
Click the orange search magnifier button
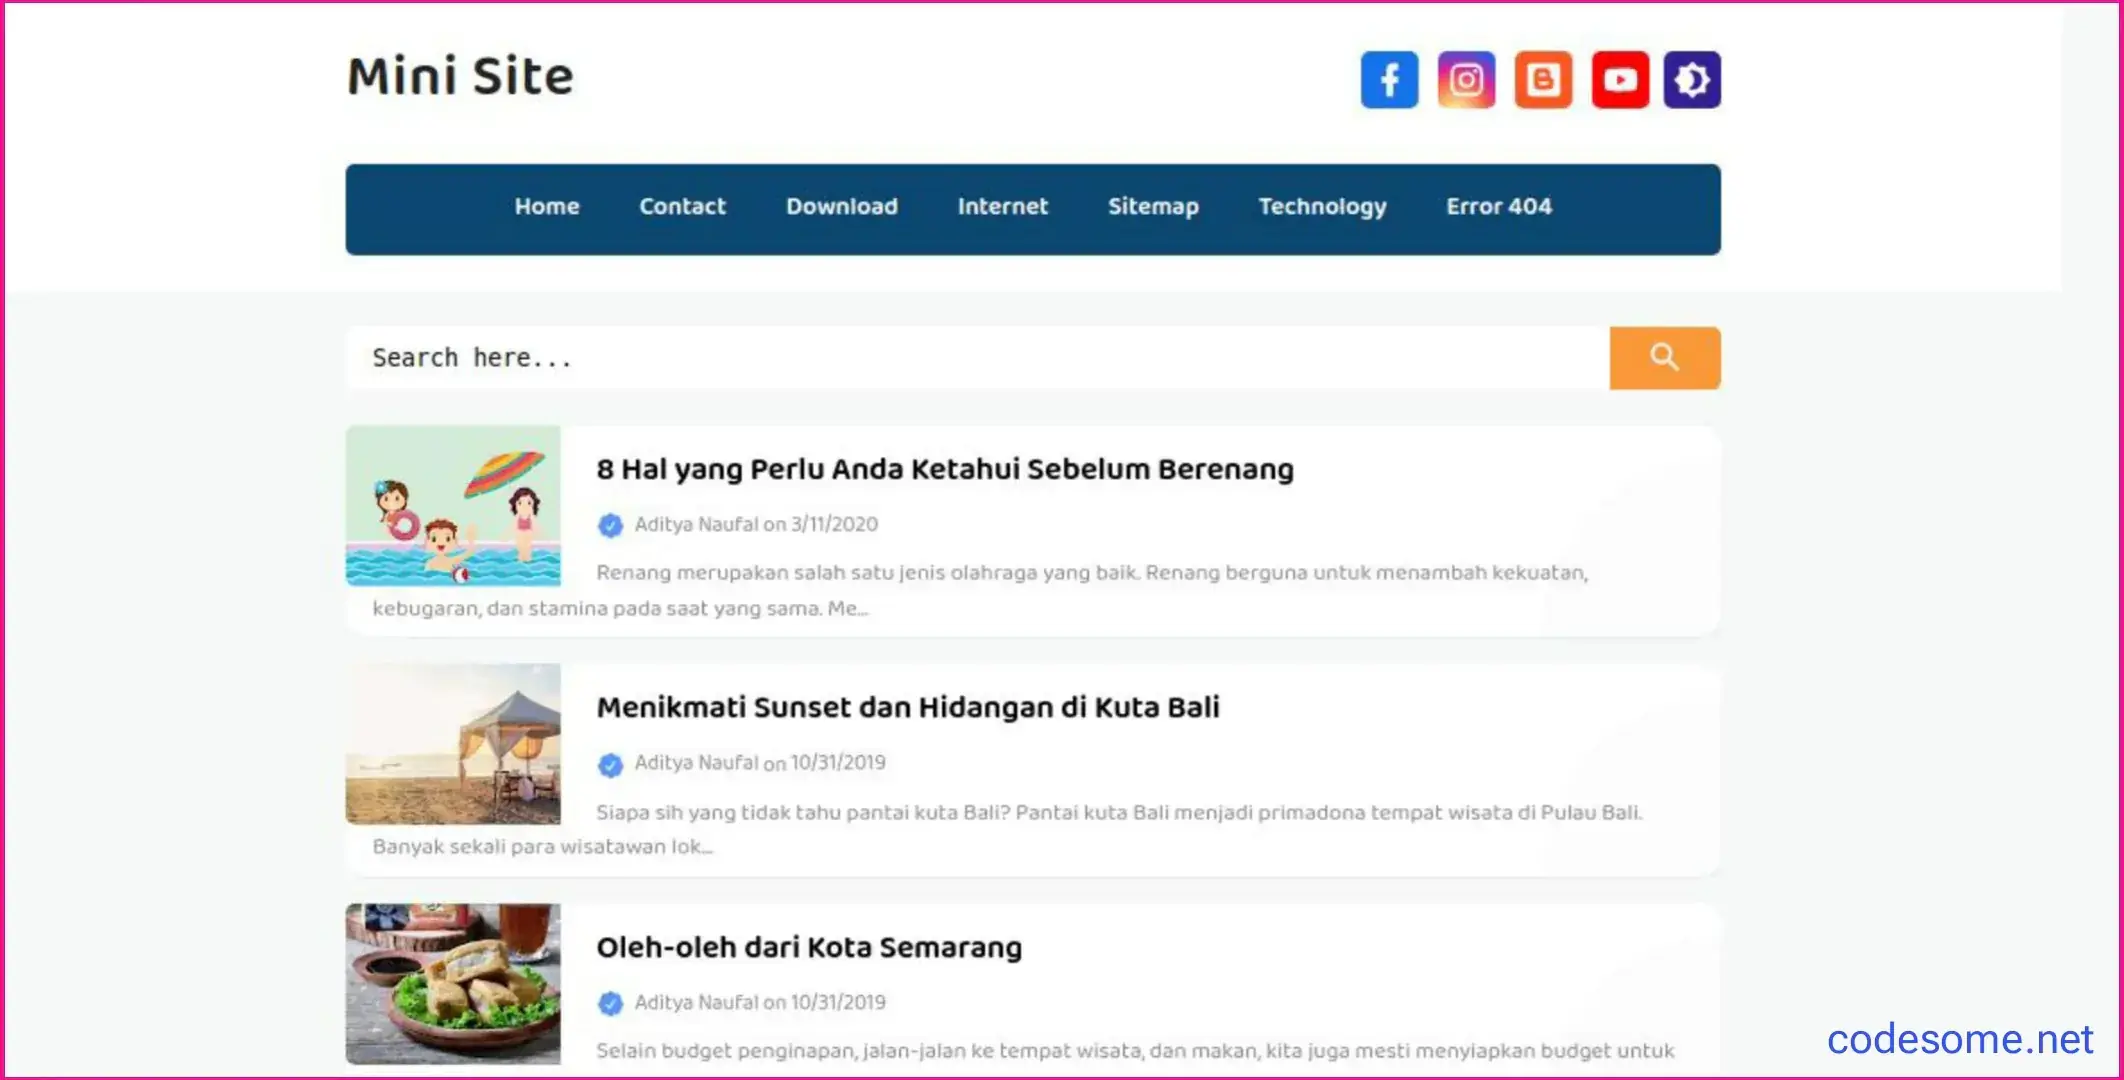click(1664, 358)
